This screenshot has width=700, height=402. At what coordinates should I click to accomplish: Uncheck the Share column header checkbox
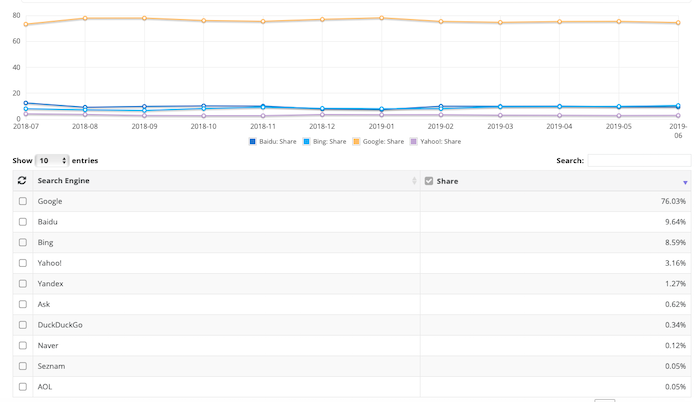point(429,181)
